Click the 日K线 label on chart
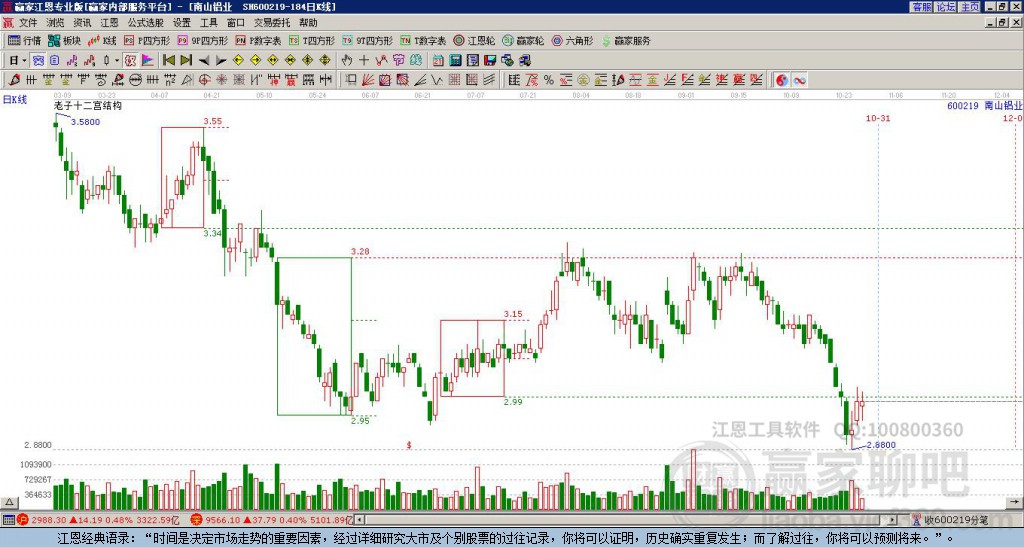Screen dimensions: 1024x548 (15, 100)
